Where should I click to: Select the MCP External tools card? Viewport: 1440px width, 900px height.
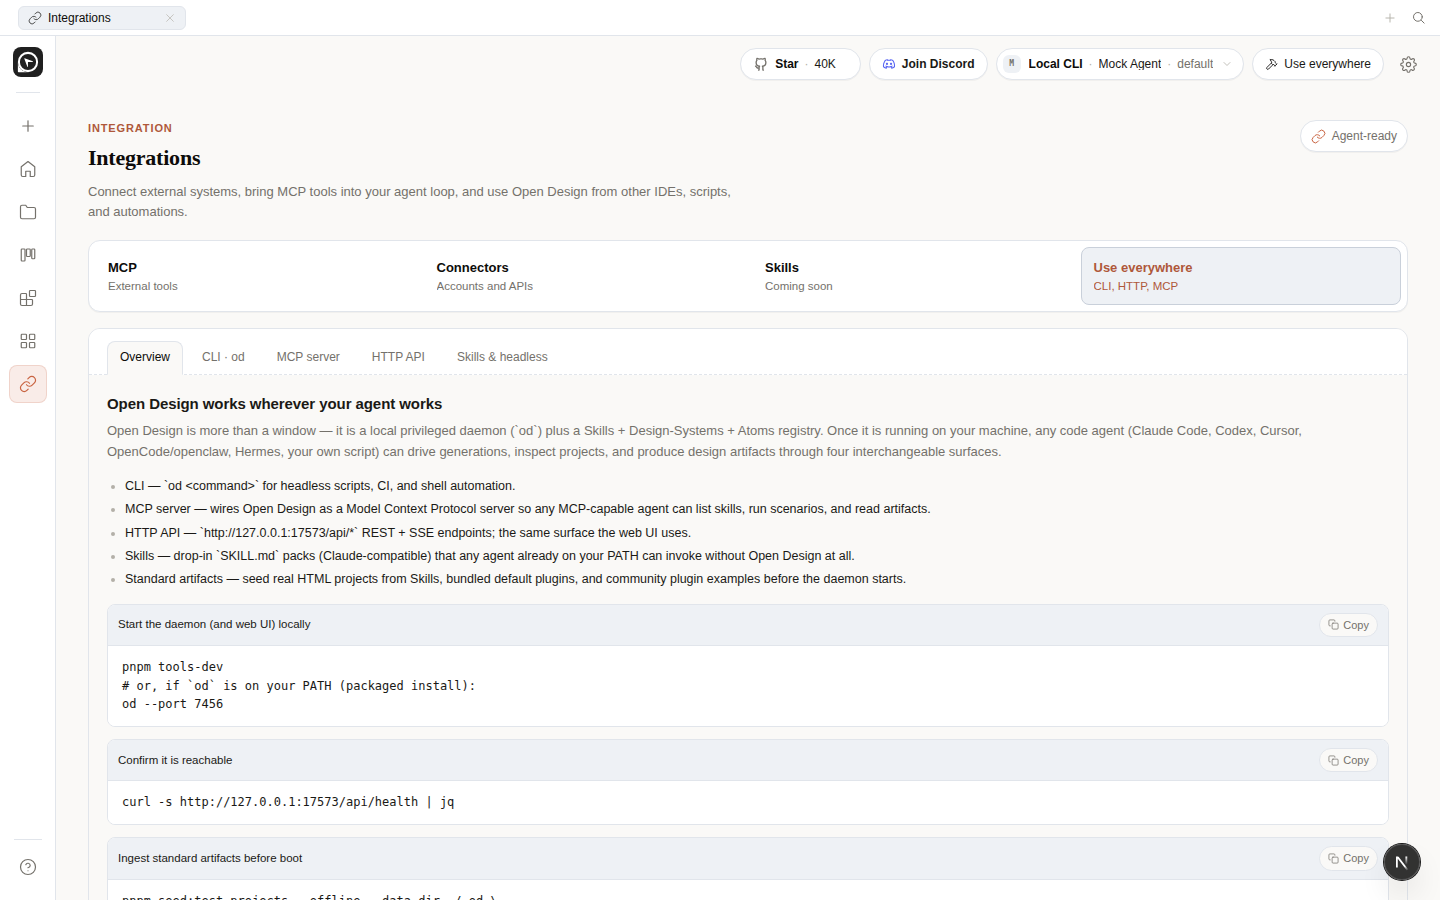(x=253, y=276)
